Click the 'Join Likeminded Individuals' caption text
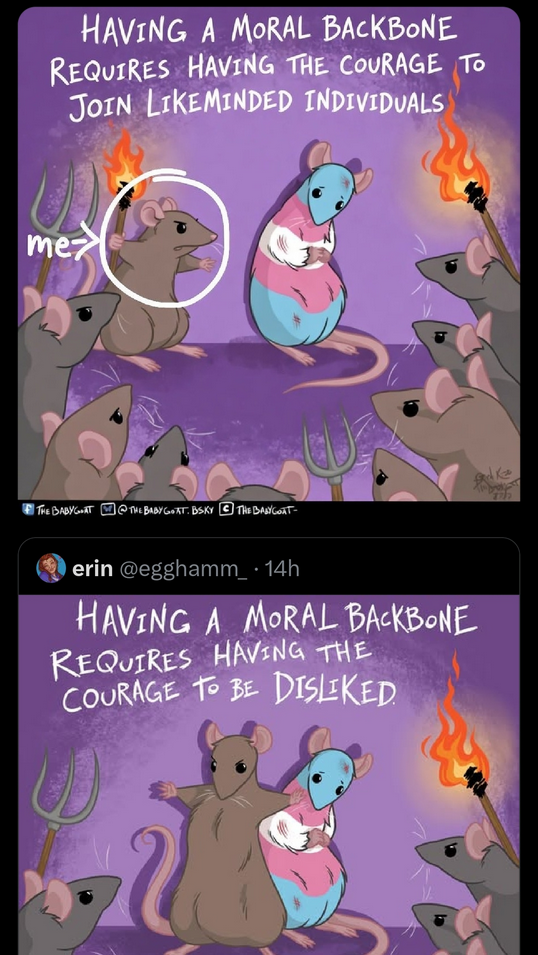This screenshot has height=955, width=538. point(258,103)
